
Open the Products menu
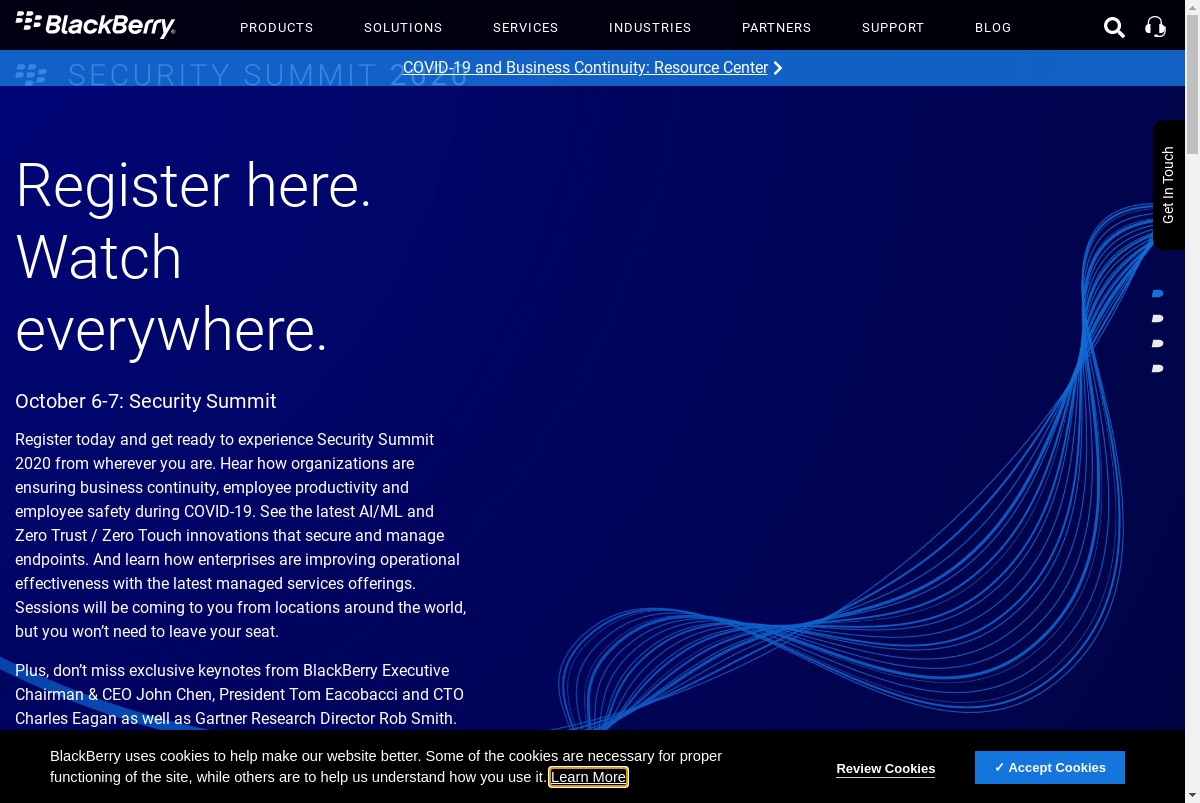click(x=277, y=27)
